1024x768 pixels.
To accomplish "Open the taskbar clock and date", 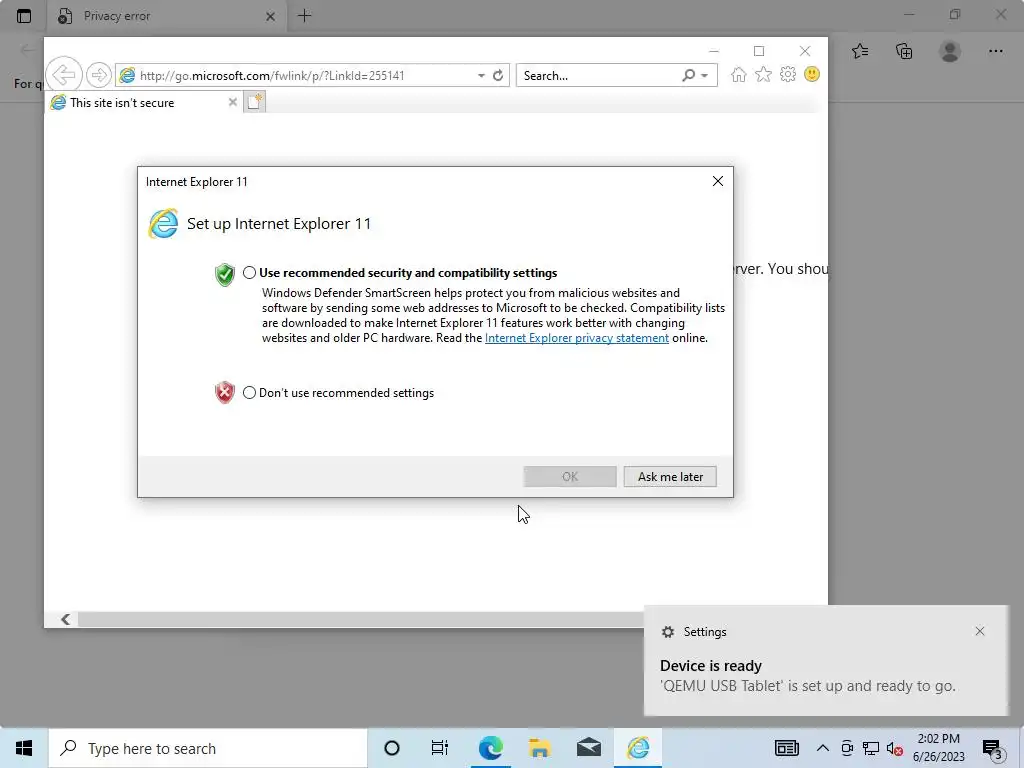I will point(938,748).
